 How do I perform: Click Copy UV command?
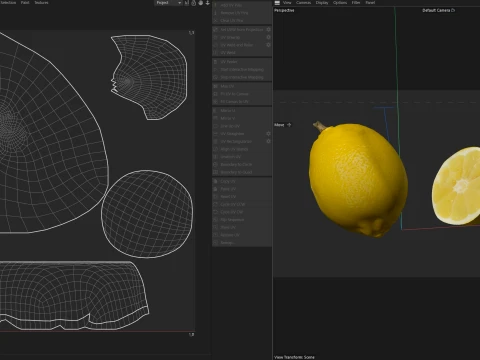point(242,181)
